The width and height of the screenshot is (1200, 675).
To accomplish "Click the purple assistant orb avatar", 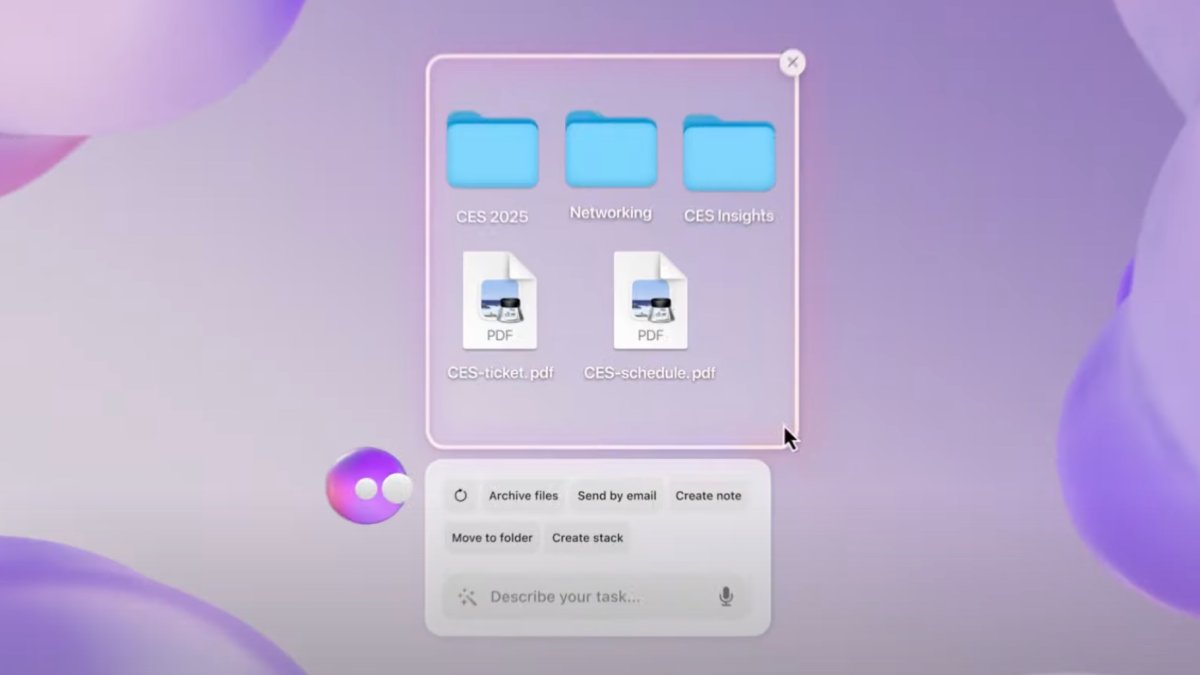I will (369, 486).
